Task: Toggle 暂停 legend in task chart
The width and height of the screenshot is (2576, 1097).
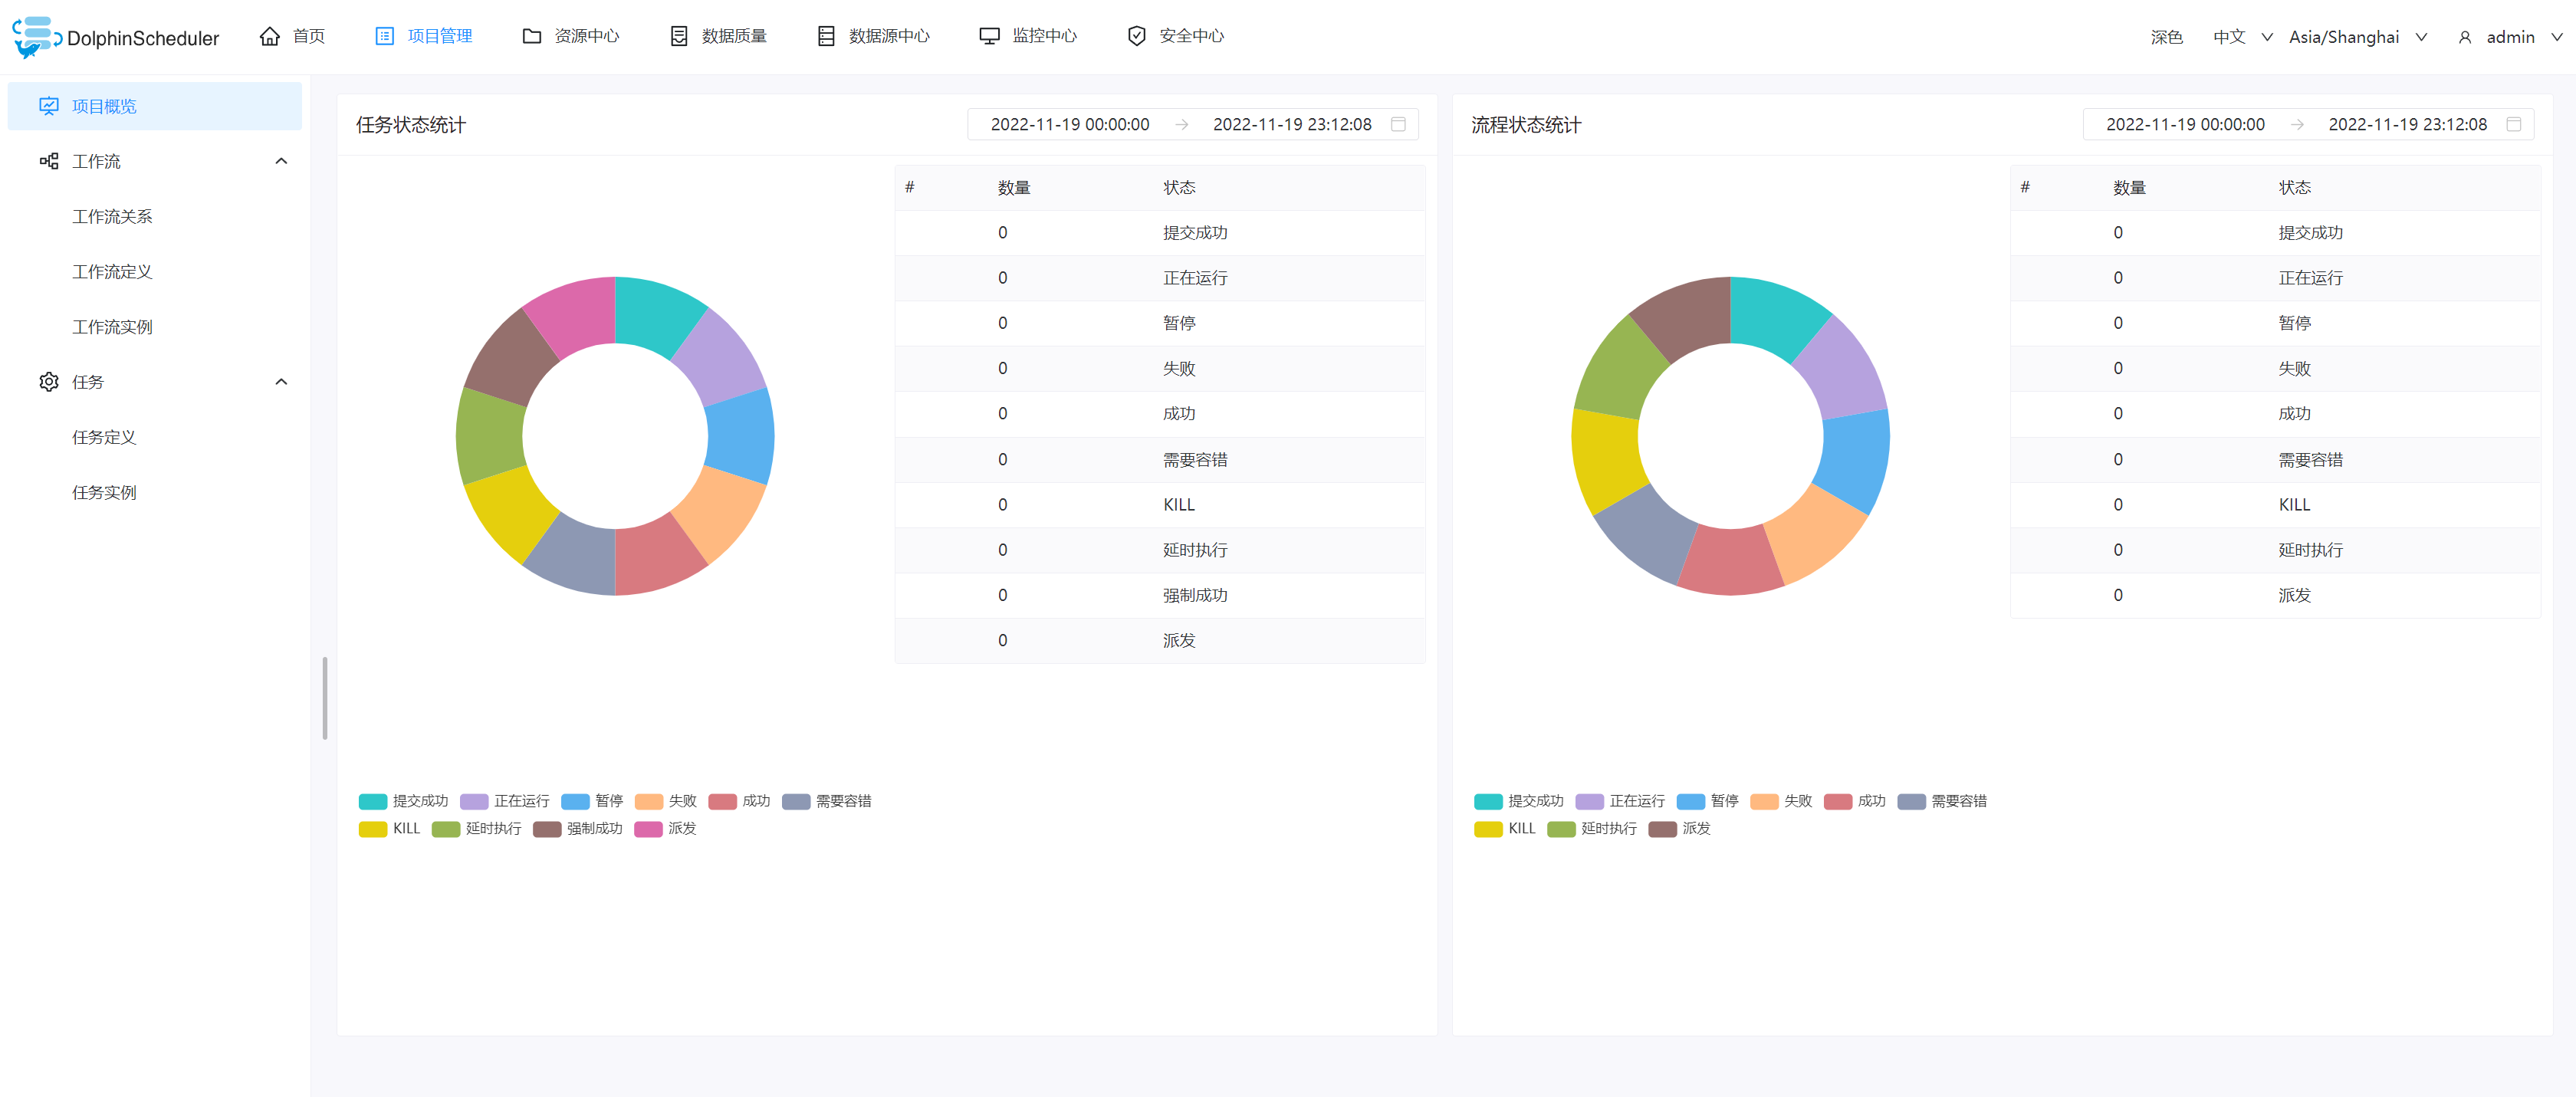Action: (592, 801)
